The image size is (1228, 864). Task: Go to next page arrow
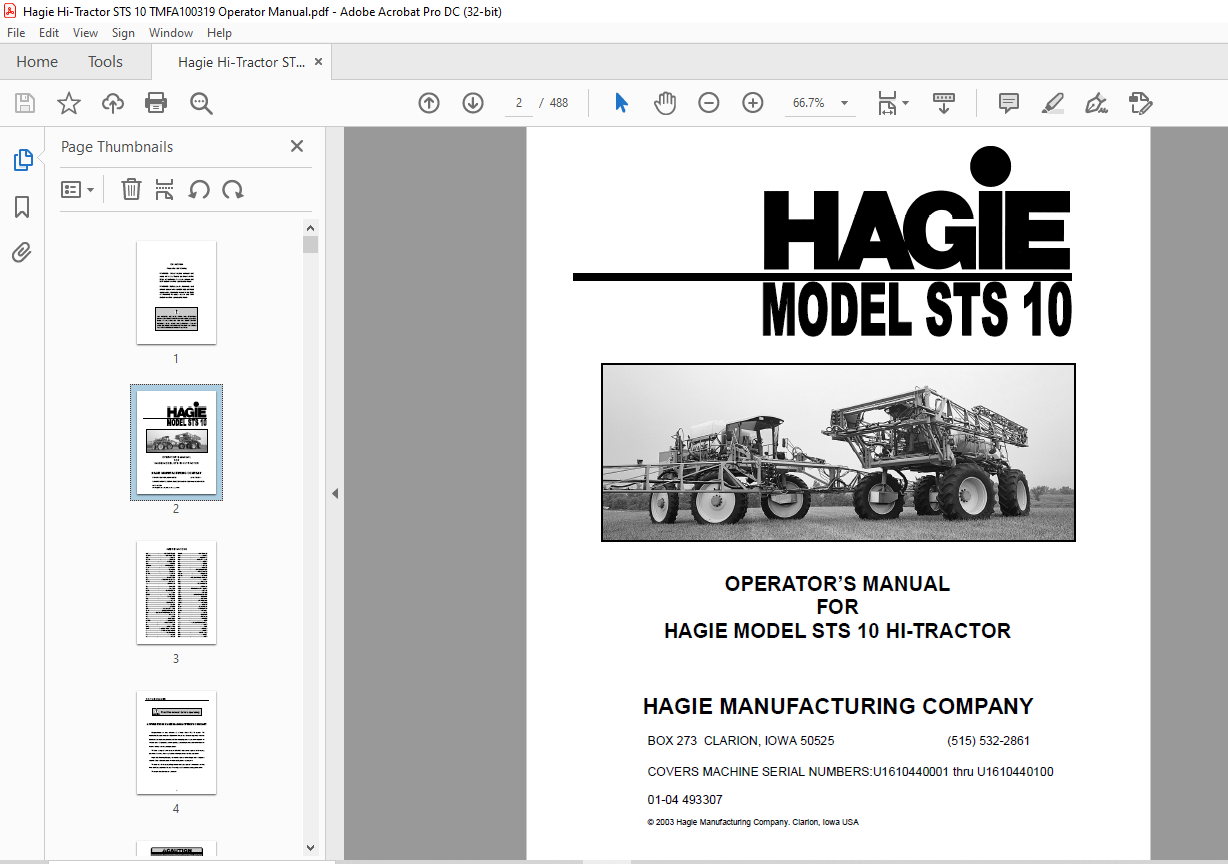pos(473,103)
